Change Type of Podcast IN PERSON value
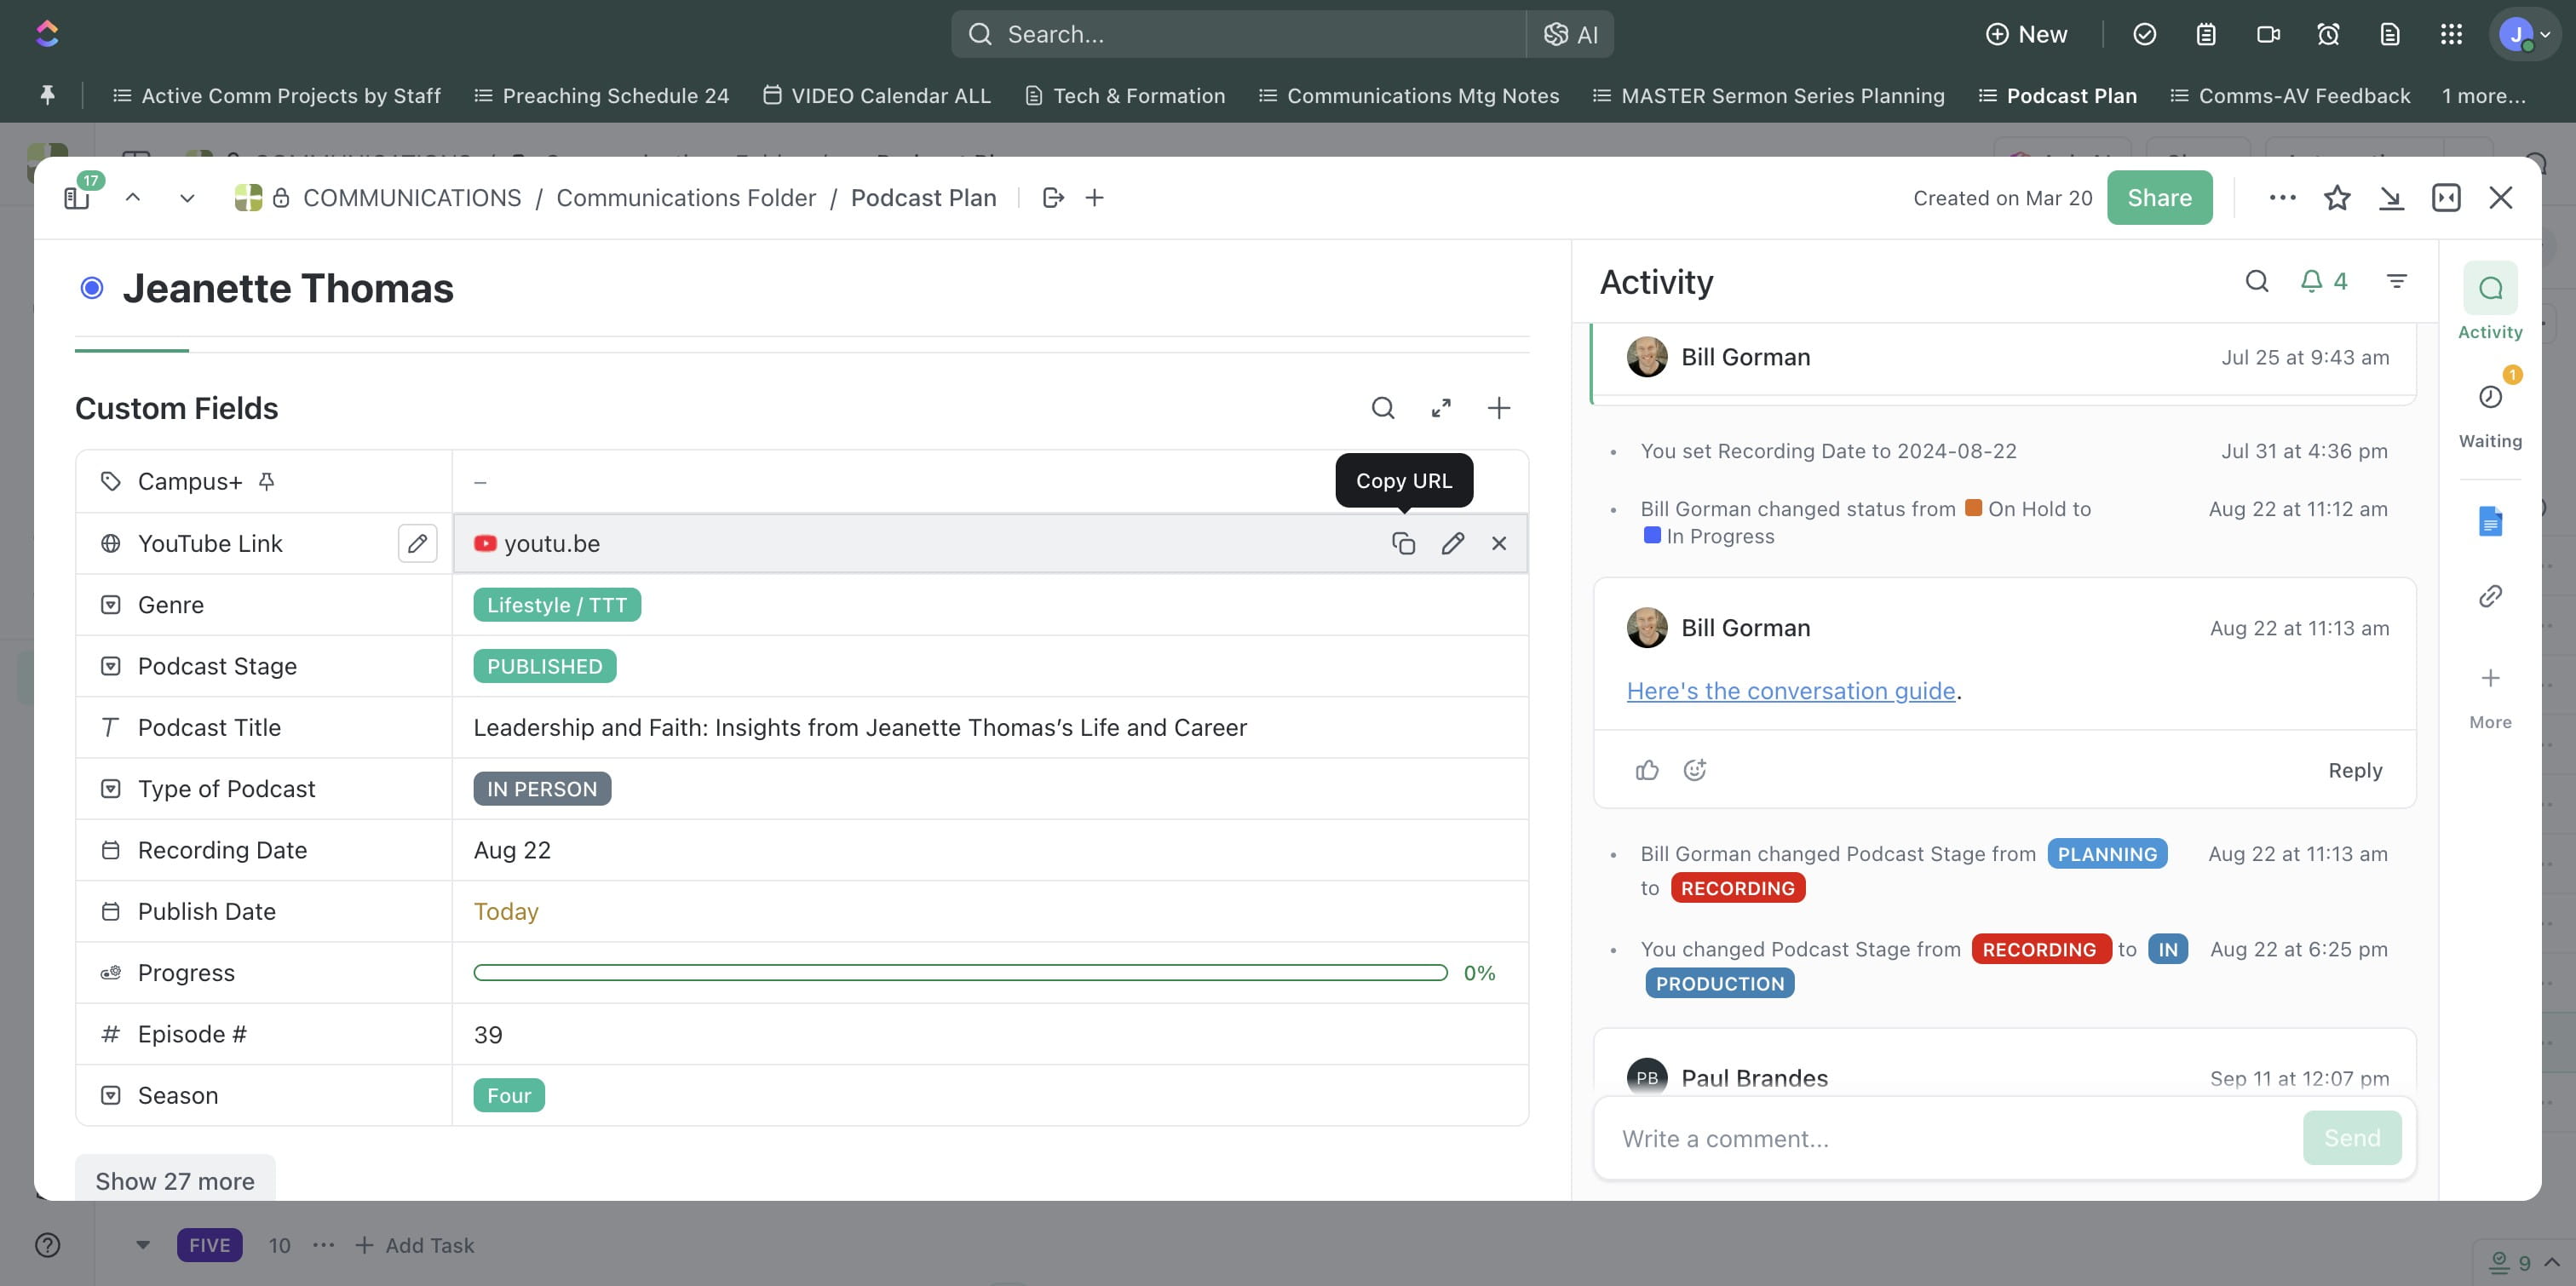Screen dimensions: 2576x1286 (542, 789)
